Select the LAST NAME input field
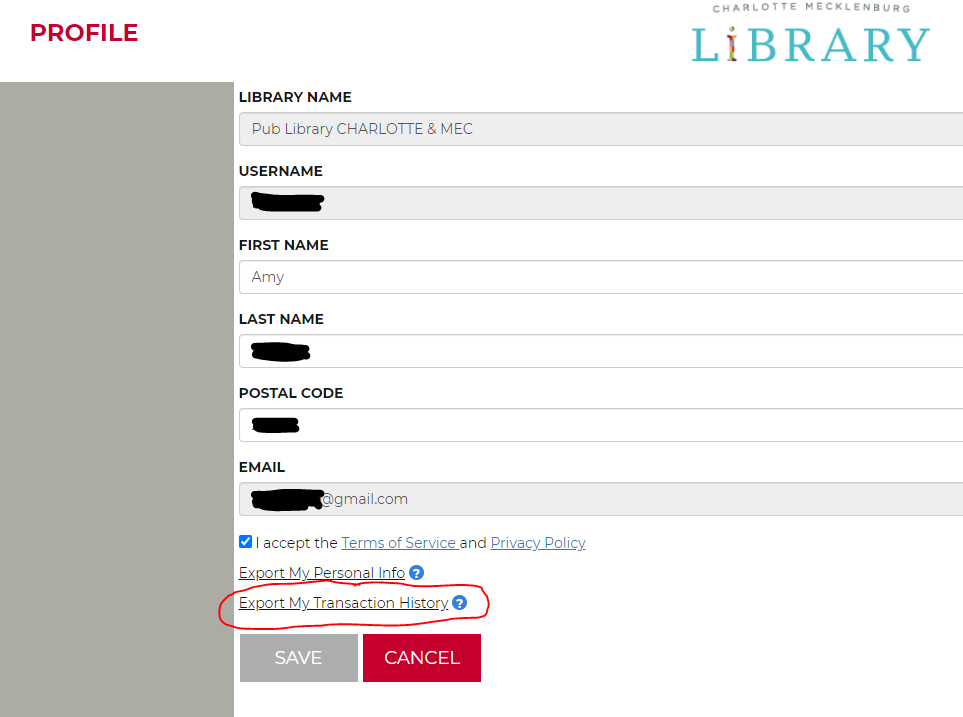This screenshot has height=717, width=963. (600, 351)
